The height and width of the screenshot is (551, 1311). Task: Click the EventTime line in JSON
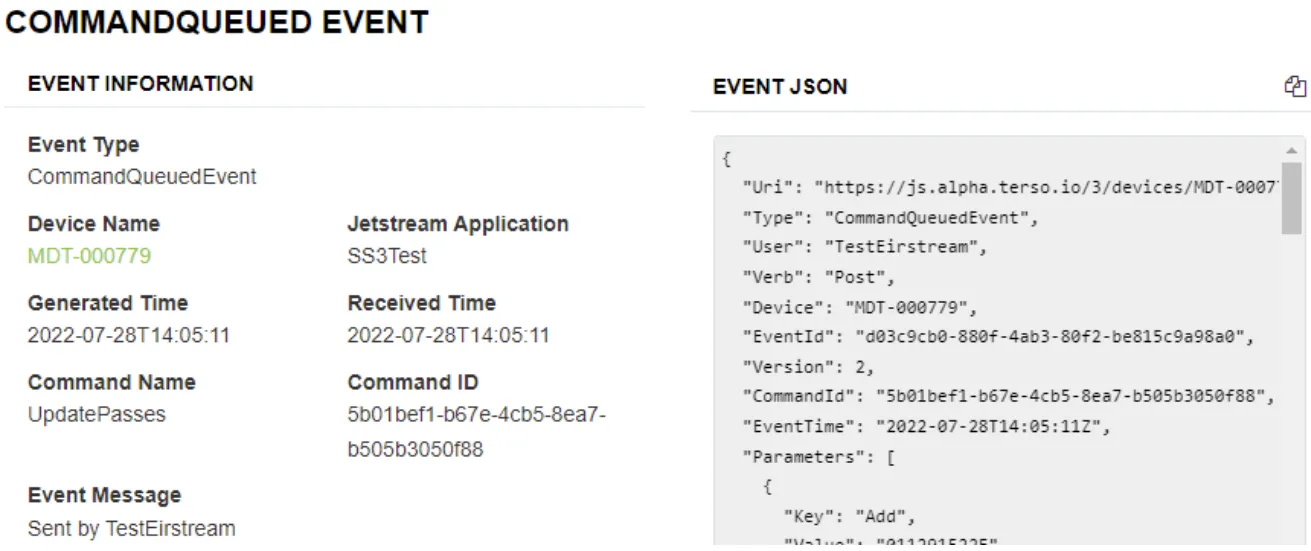coord(927,427)
